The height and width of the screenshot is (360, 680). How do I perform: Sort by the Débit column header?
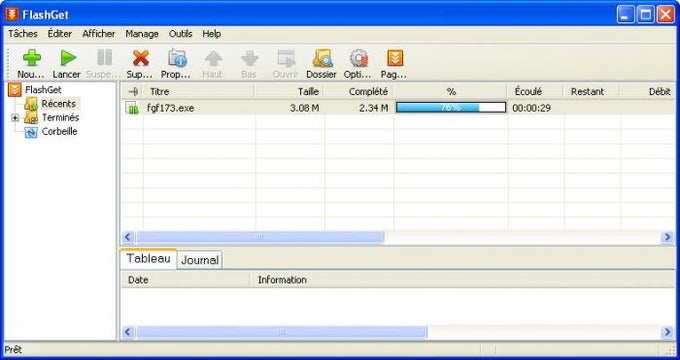(648, 92)
